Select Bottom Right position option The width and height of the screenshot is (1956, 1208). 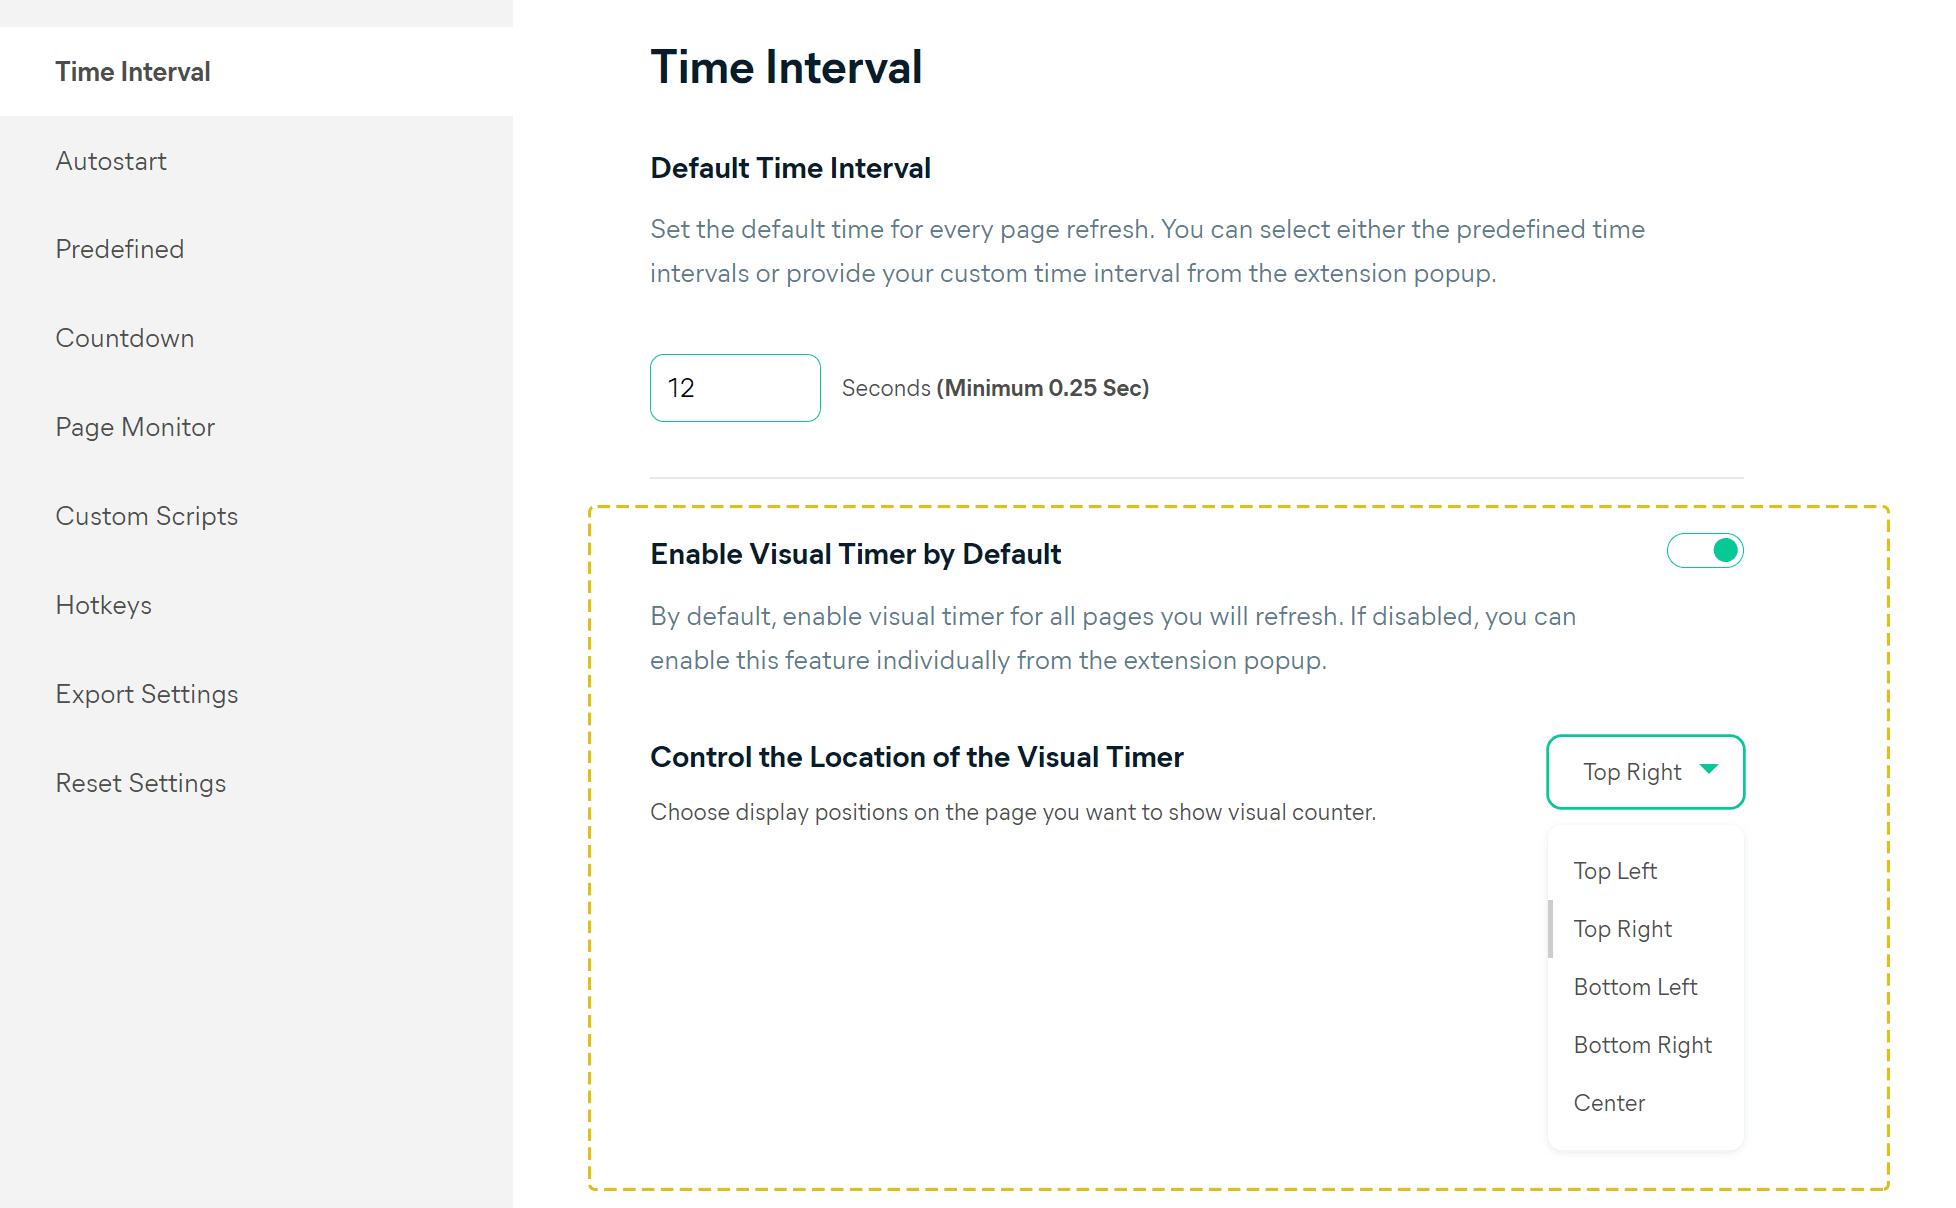point(1642,1045)
